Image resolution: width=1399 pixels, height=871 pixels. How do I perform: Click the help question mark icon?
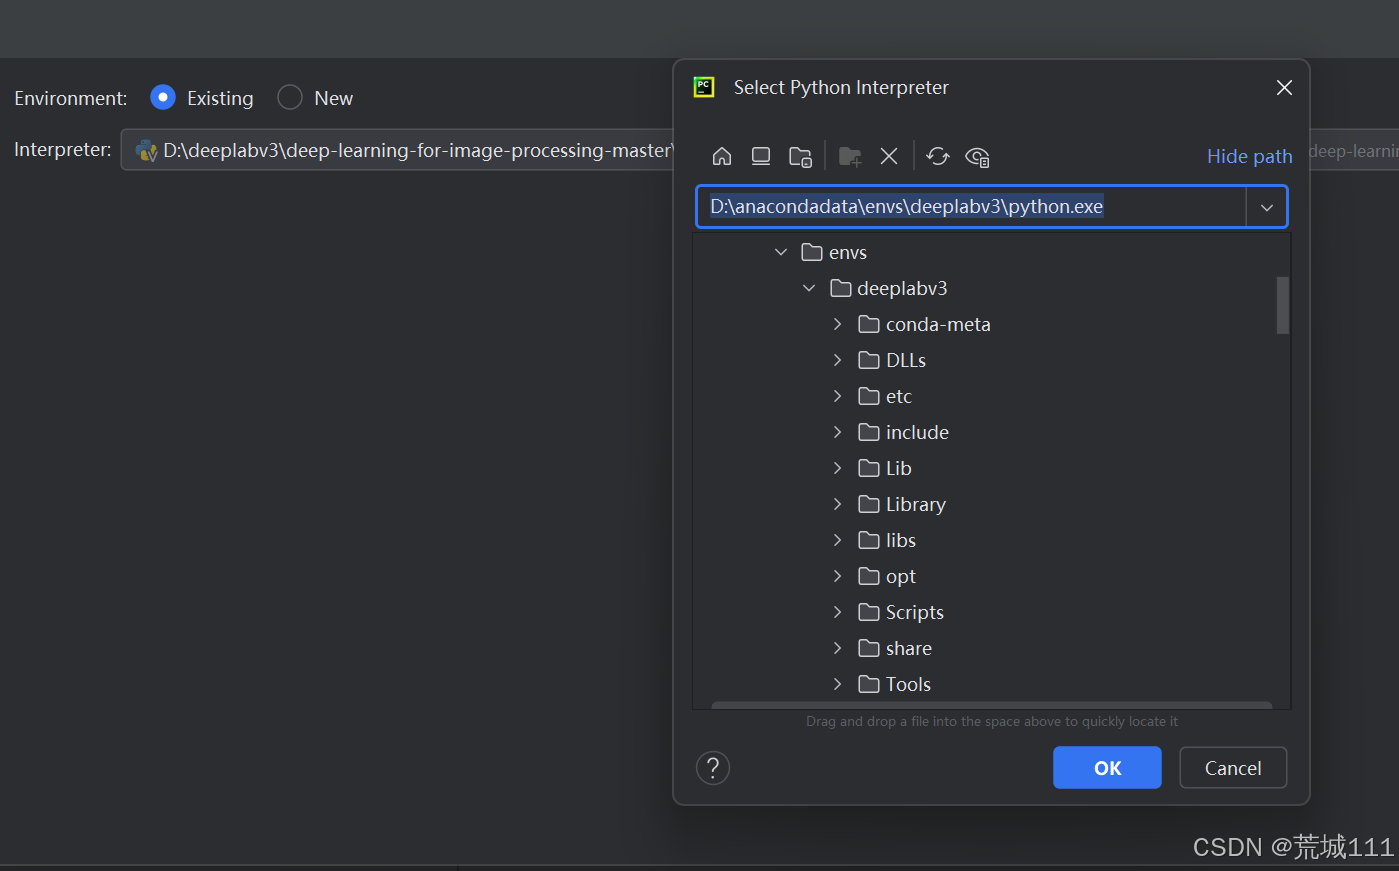tap(713, 768)
